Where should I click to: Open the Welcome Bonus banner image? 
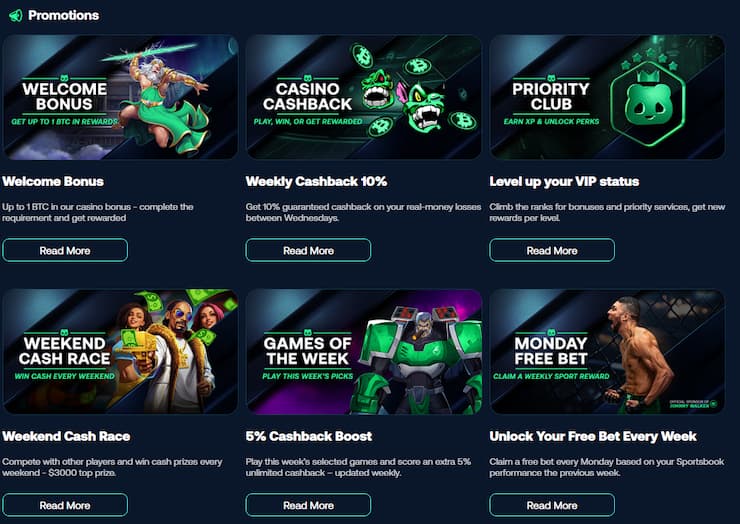pos(120,97)
